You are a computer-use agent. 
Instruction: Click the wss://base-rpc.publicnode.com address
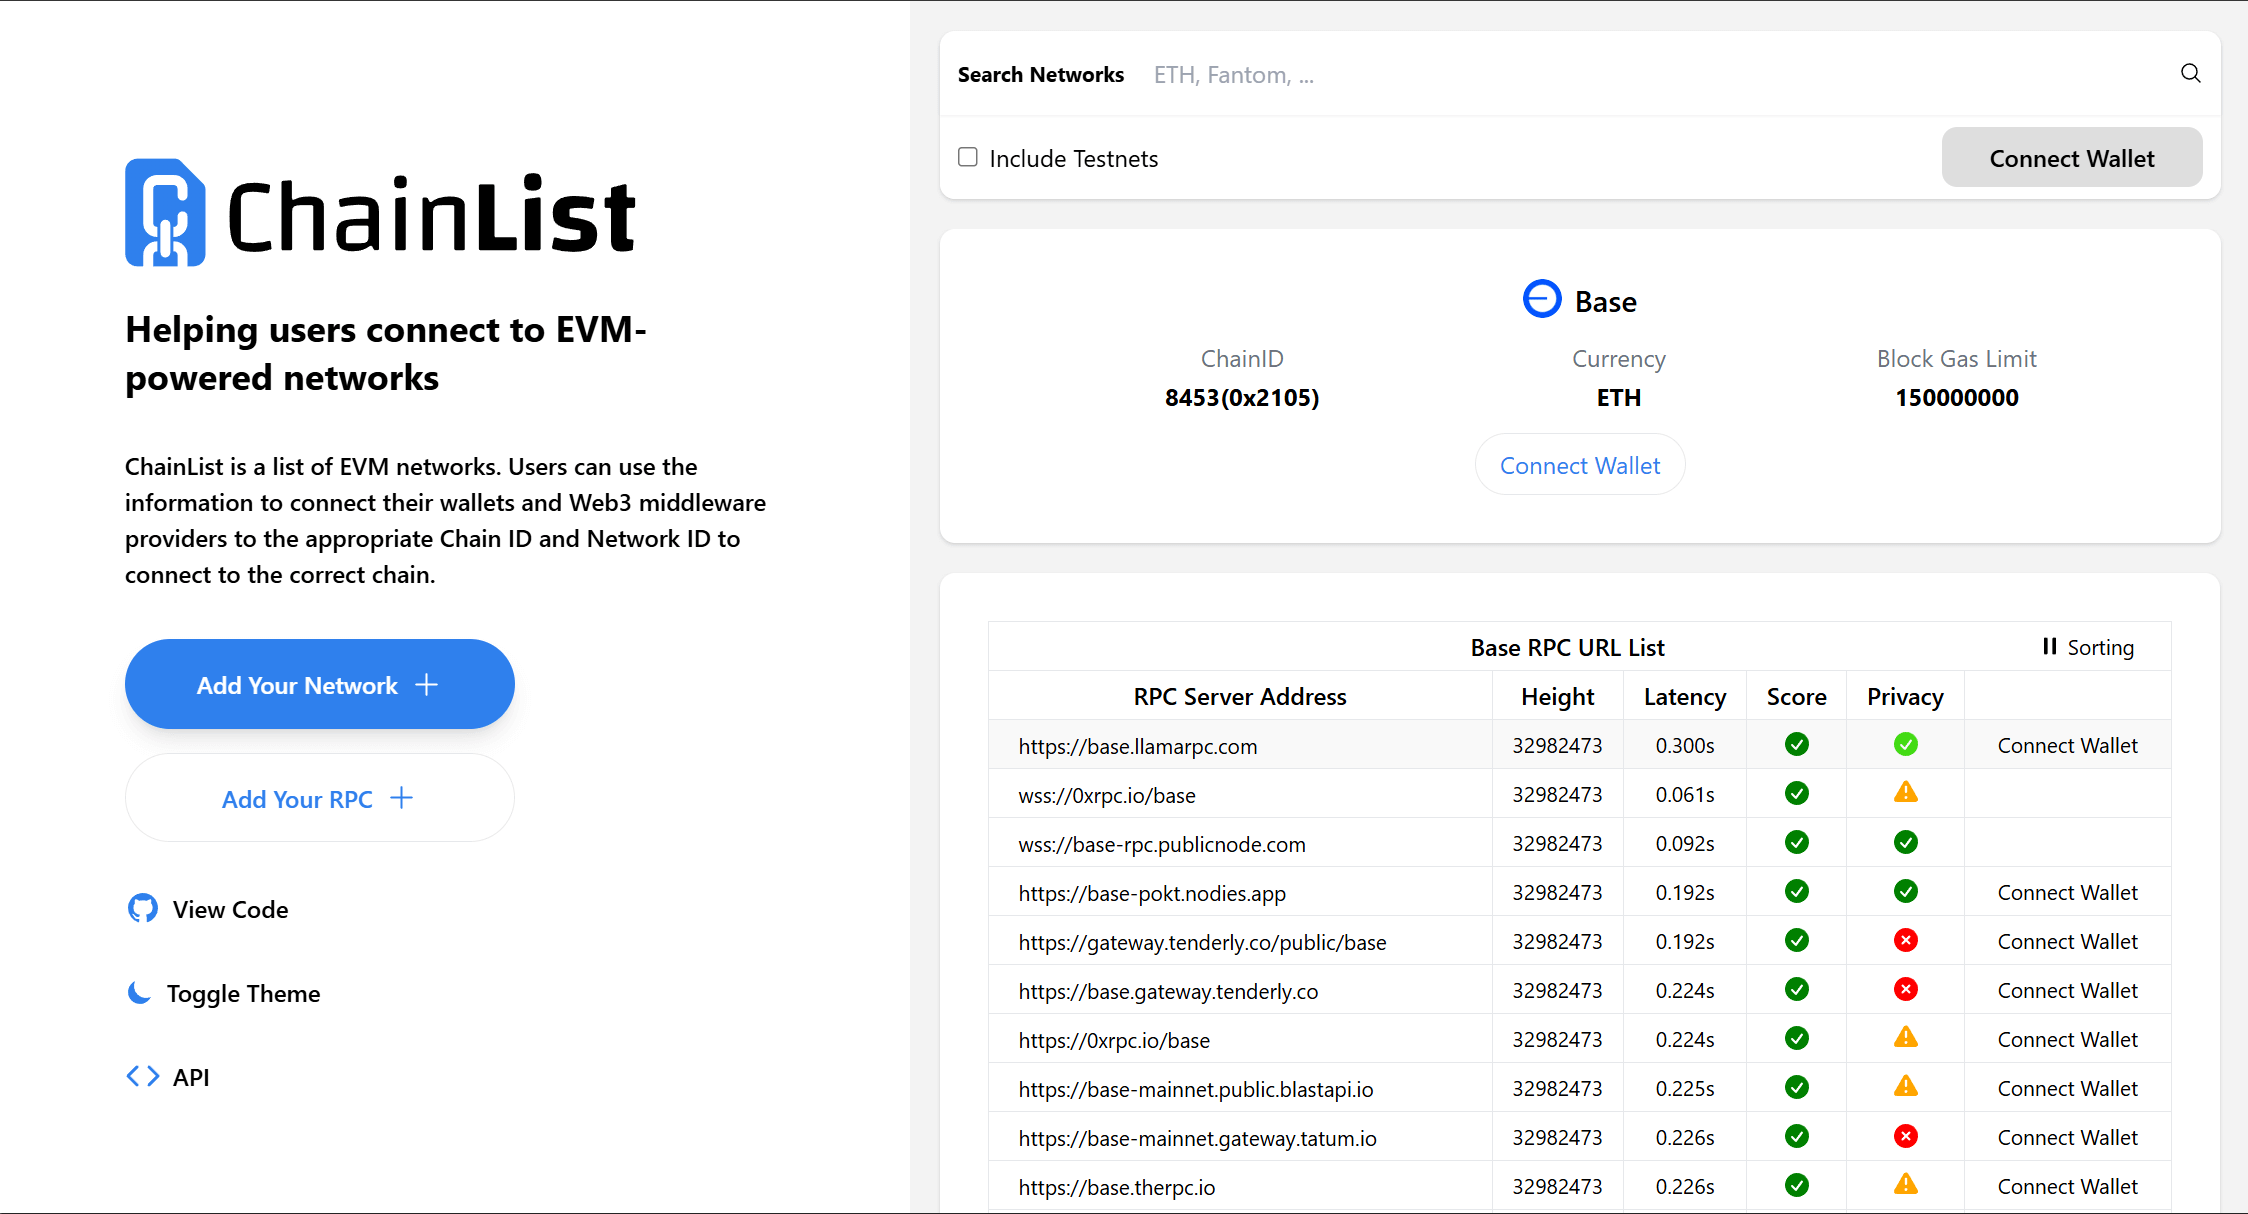(x=1161, y=844)
